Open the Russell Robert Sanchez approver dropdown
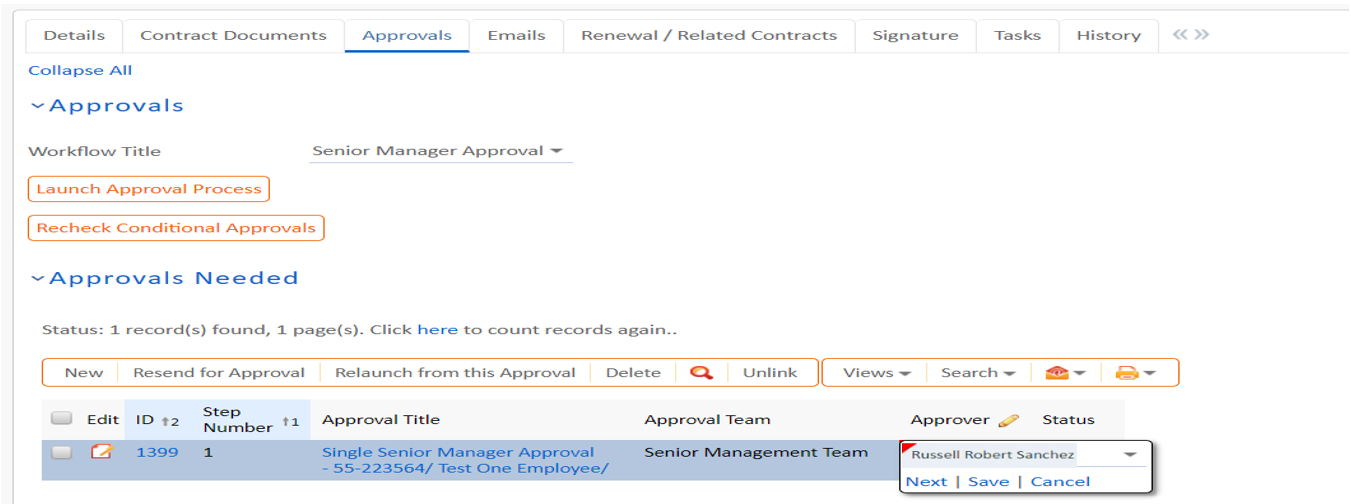 pos(1129,455)
